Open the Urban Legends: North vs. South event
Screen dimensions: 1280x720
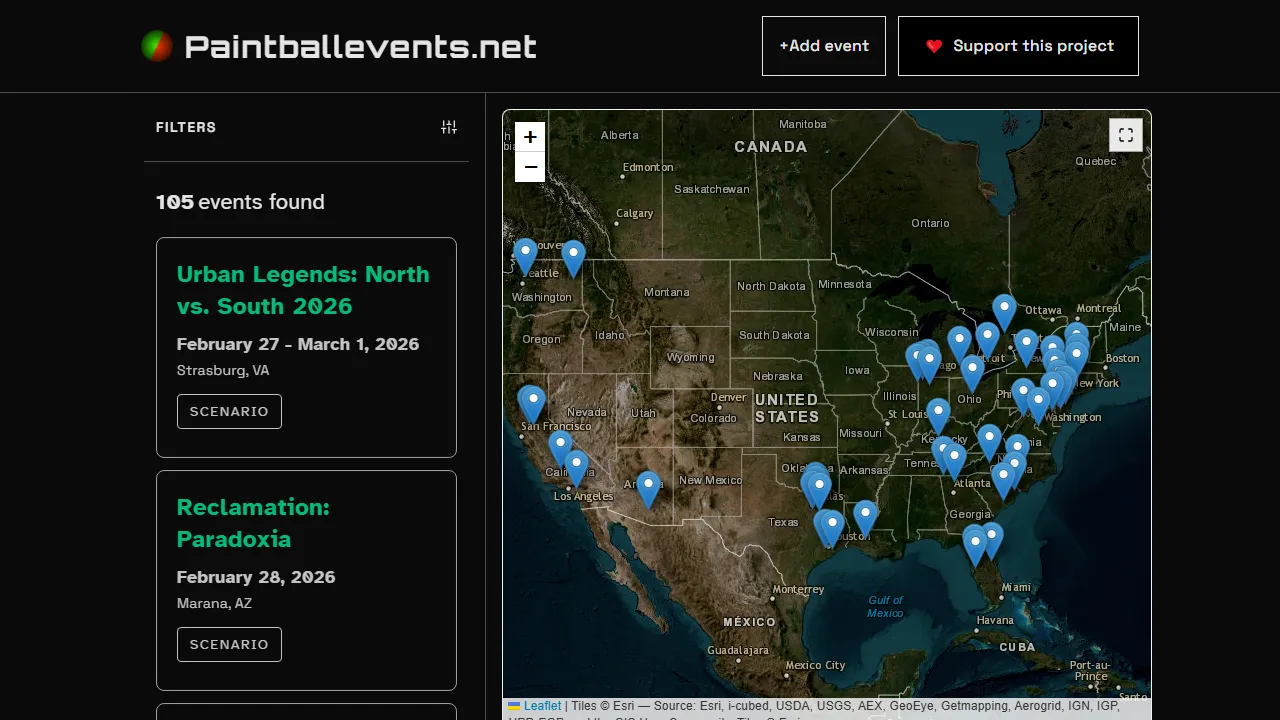click(303, 290)
